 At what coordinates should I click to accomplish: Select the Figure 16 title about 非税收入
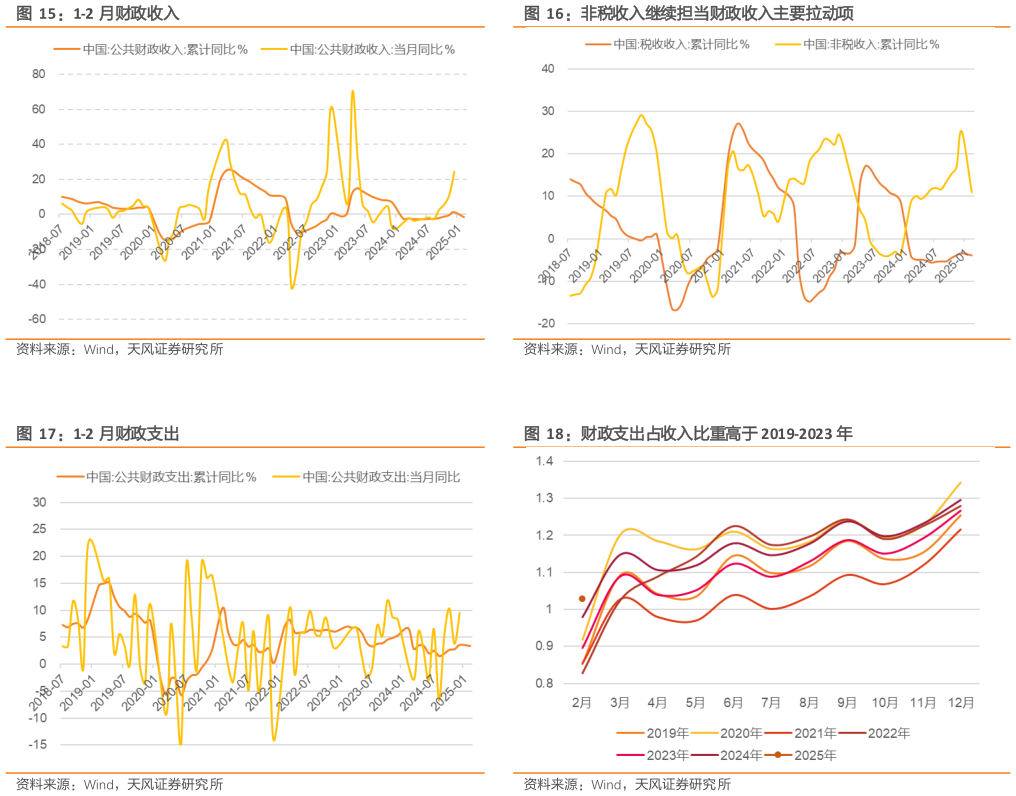click(688, 13)
